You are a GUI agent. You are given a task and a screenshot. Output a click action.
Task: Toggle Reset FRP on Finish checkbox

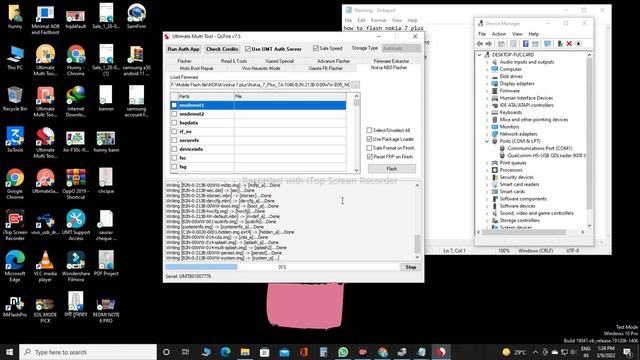point(369,157)
